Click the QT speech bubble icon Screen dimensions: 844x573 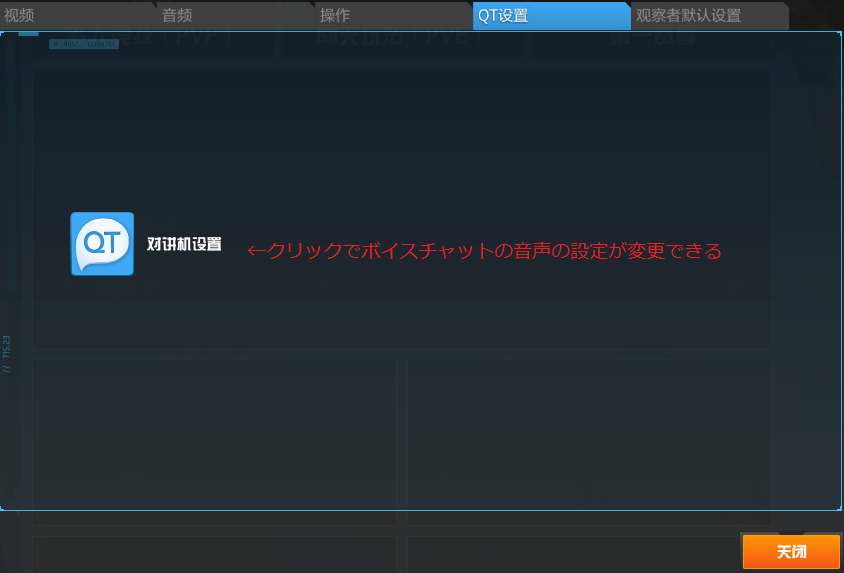point(102,244)
